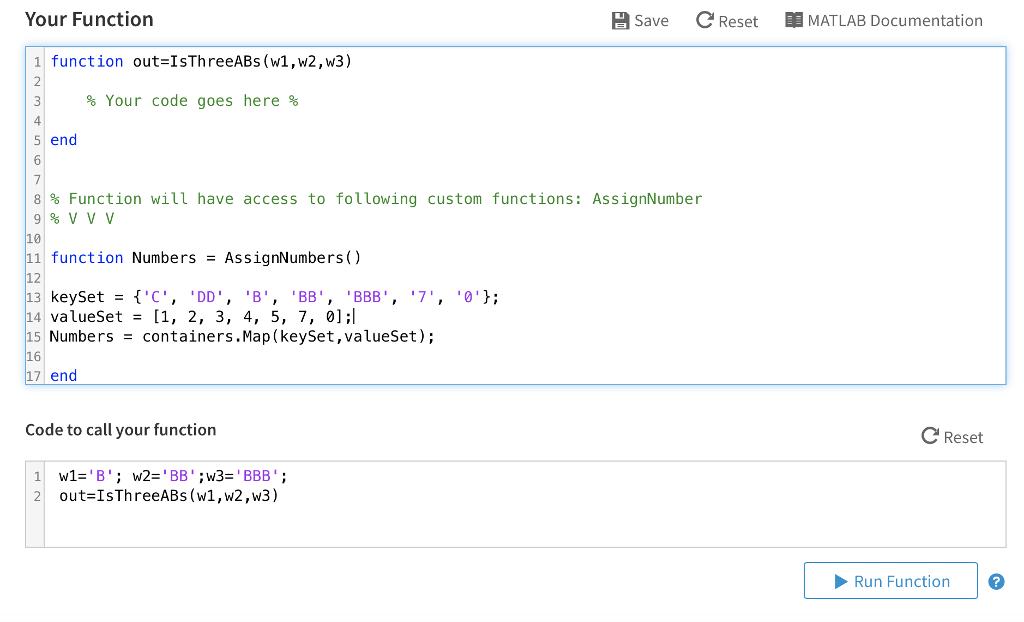This screenshot has height=622, width=1024.
Task: Click the w1='B' line in call code
Action: (x=178, y=476)
